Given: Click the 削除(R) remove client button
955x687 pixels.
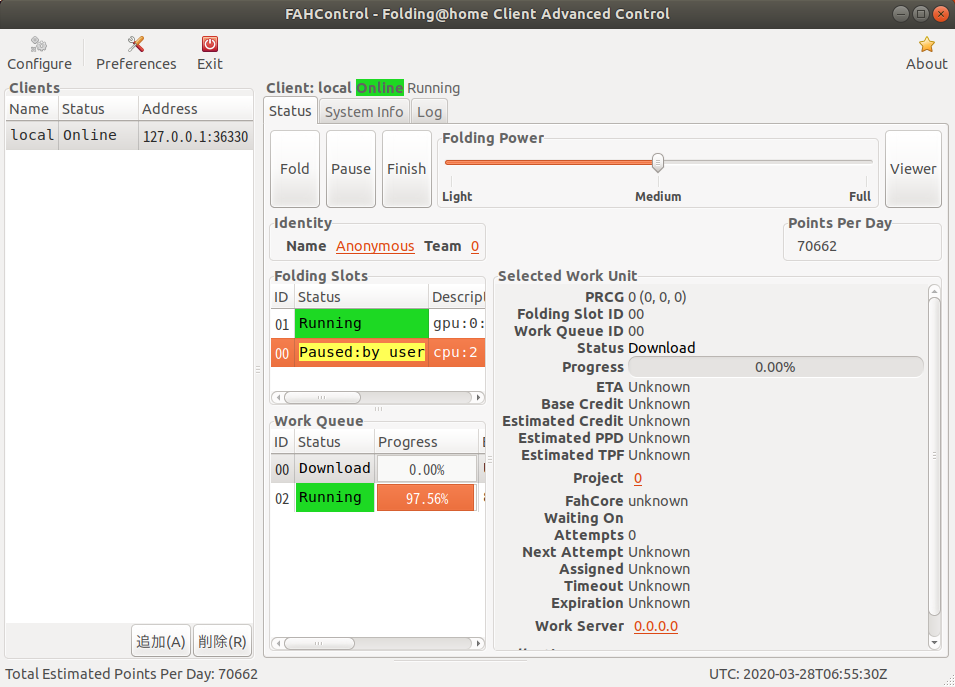Looking at the screenshot, I should tap(222, 641).
